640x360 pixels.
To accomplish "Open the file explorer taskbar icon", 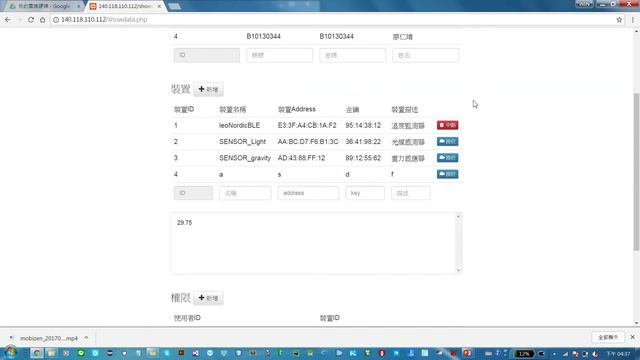I will coord(51,353).
